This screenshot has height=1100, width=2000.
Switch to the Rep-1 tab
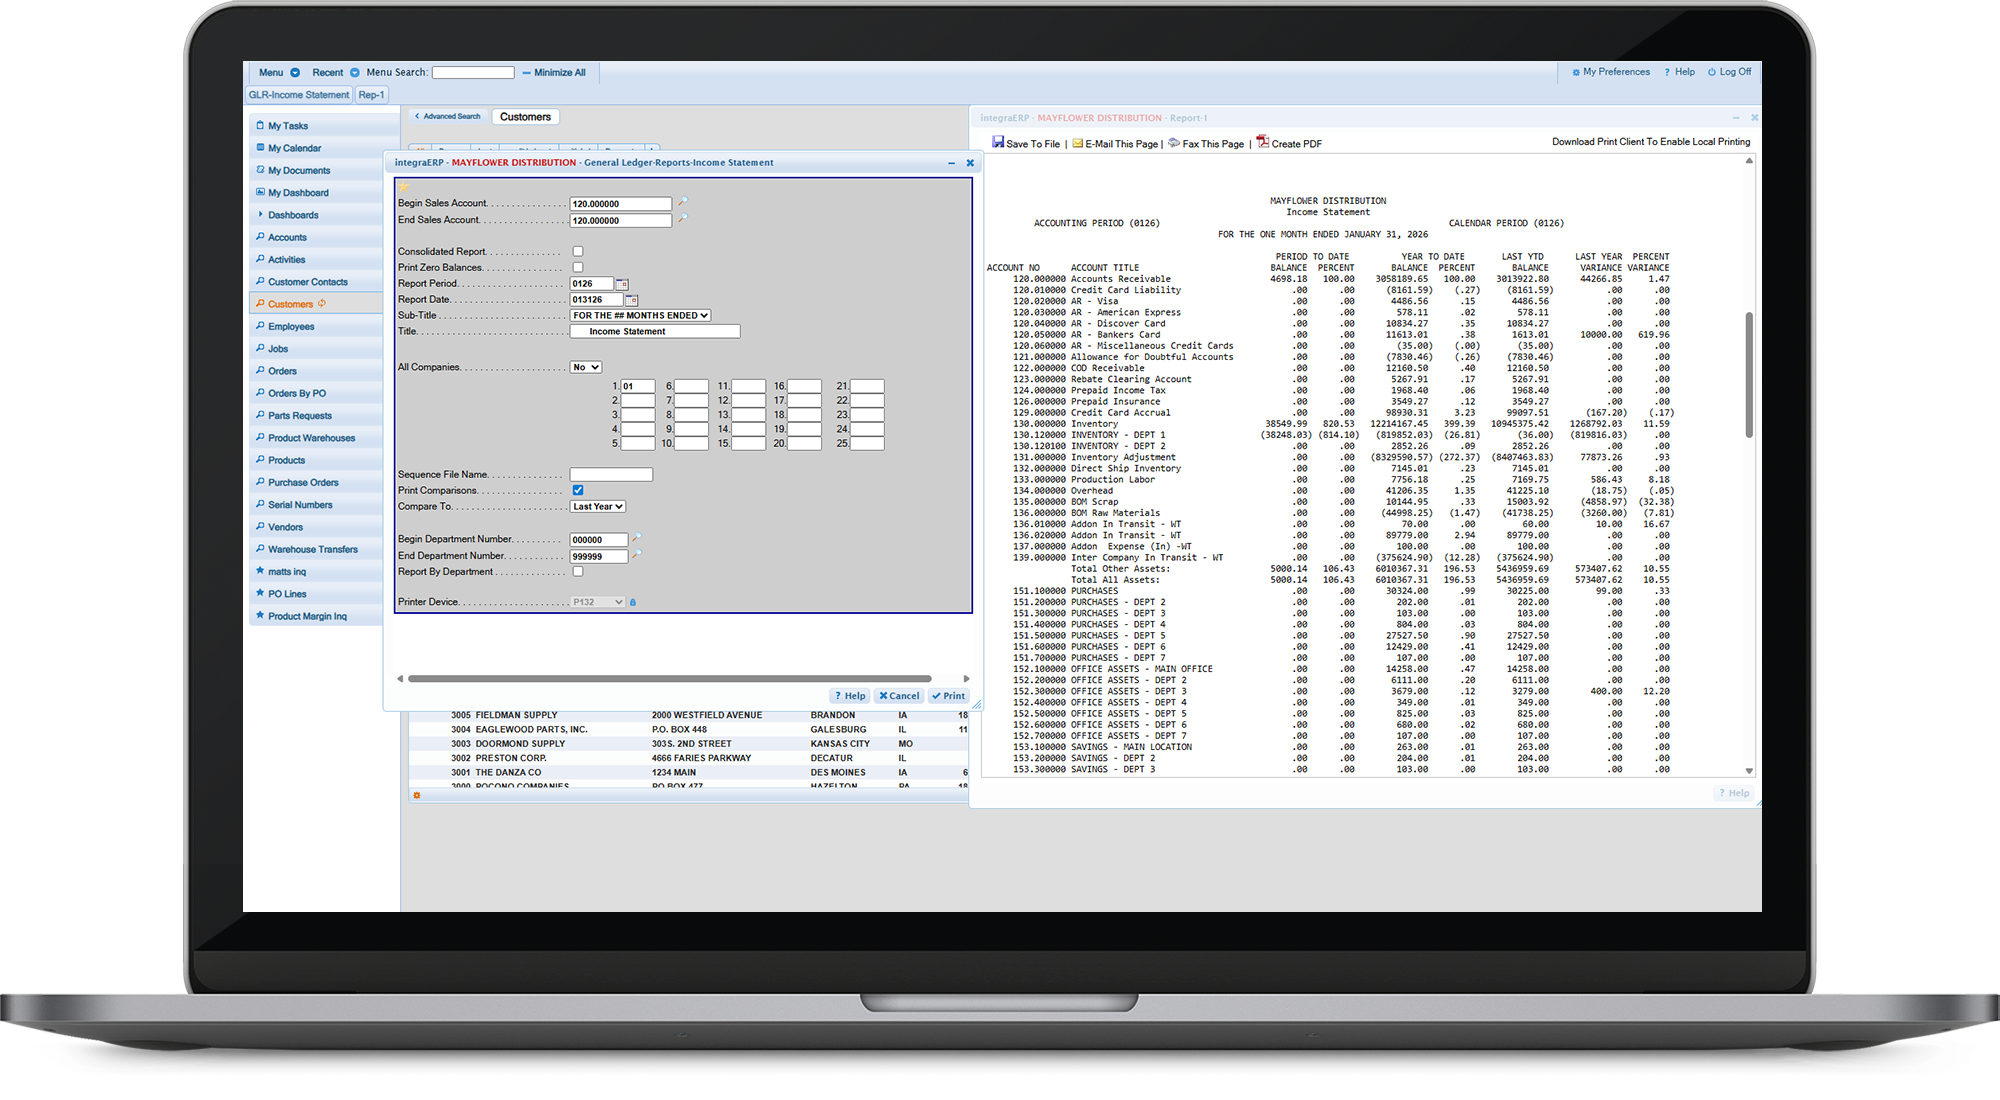click(371, 95)
